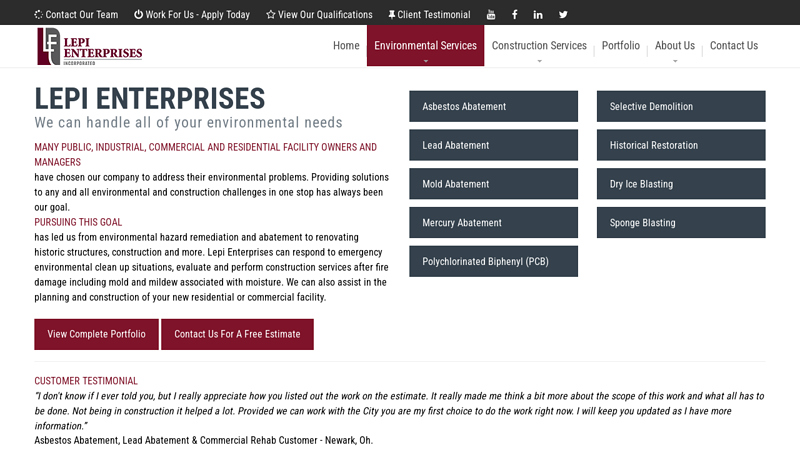Click the View Complete Portfolio button
The width and height of the screenshot is (800, 450).
pos(96,334)
